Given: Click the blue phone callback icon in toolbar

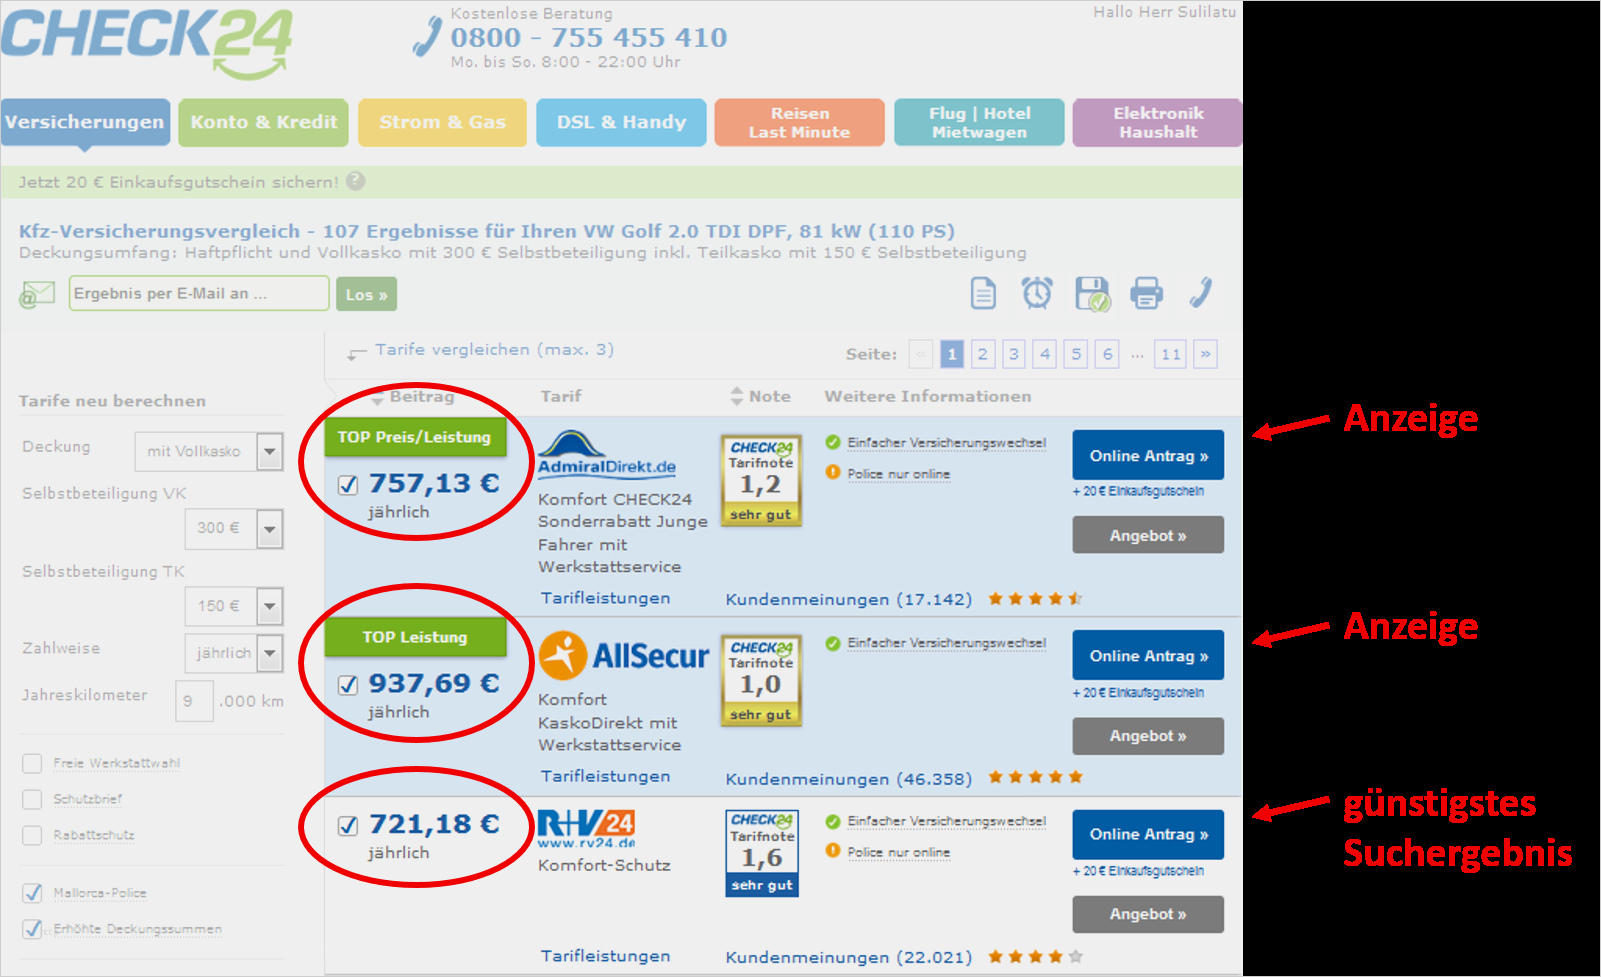Looking at the screenshot, I should point(1201,292).
